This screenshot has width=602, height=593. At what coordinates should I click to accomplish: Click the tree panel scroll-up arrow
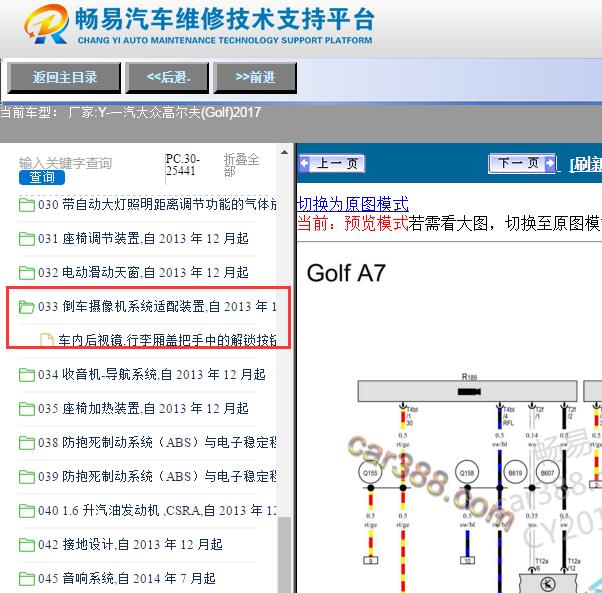click(284, 152)
